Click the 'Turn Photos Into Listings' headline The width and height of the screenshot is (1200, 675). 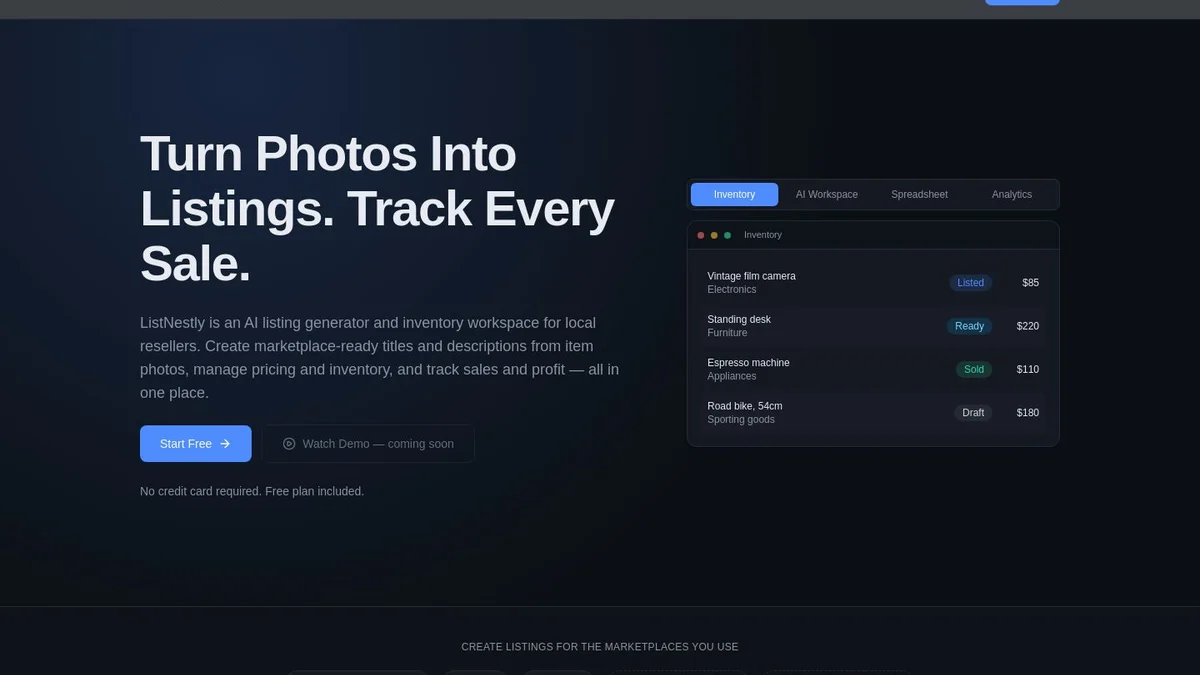377,209
